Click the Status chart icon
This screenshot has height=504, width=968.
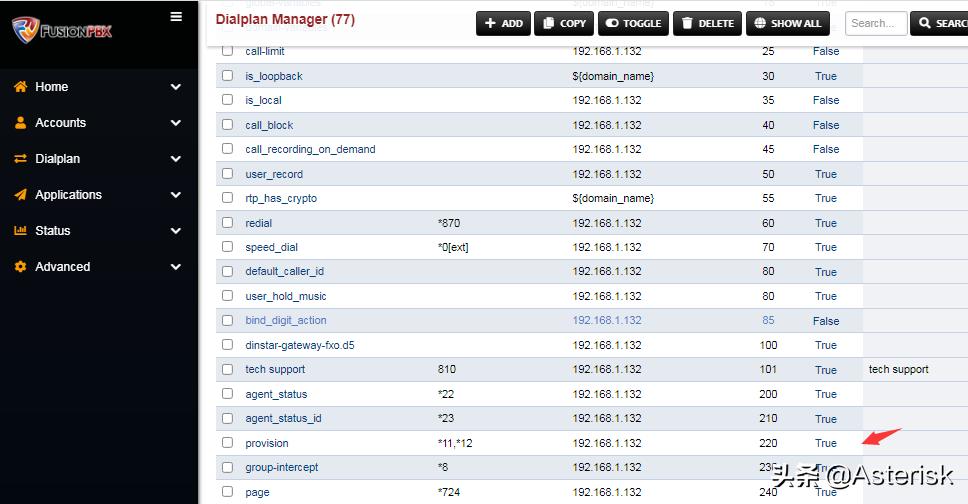coord(20,230)
